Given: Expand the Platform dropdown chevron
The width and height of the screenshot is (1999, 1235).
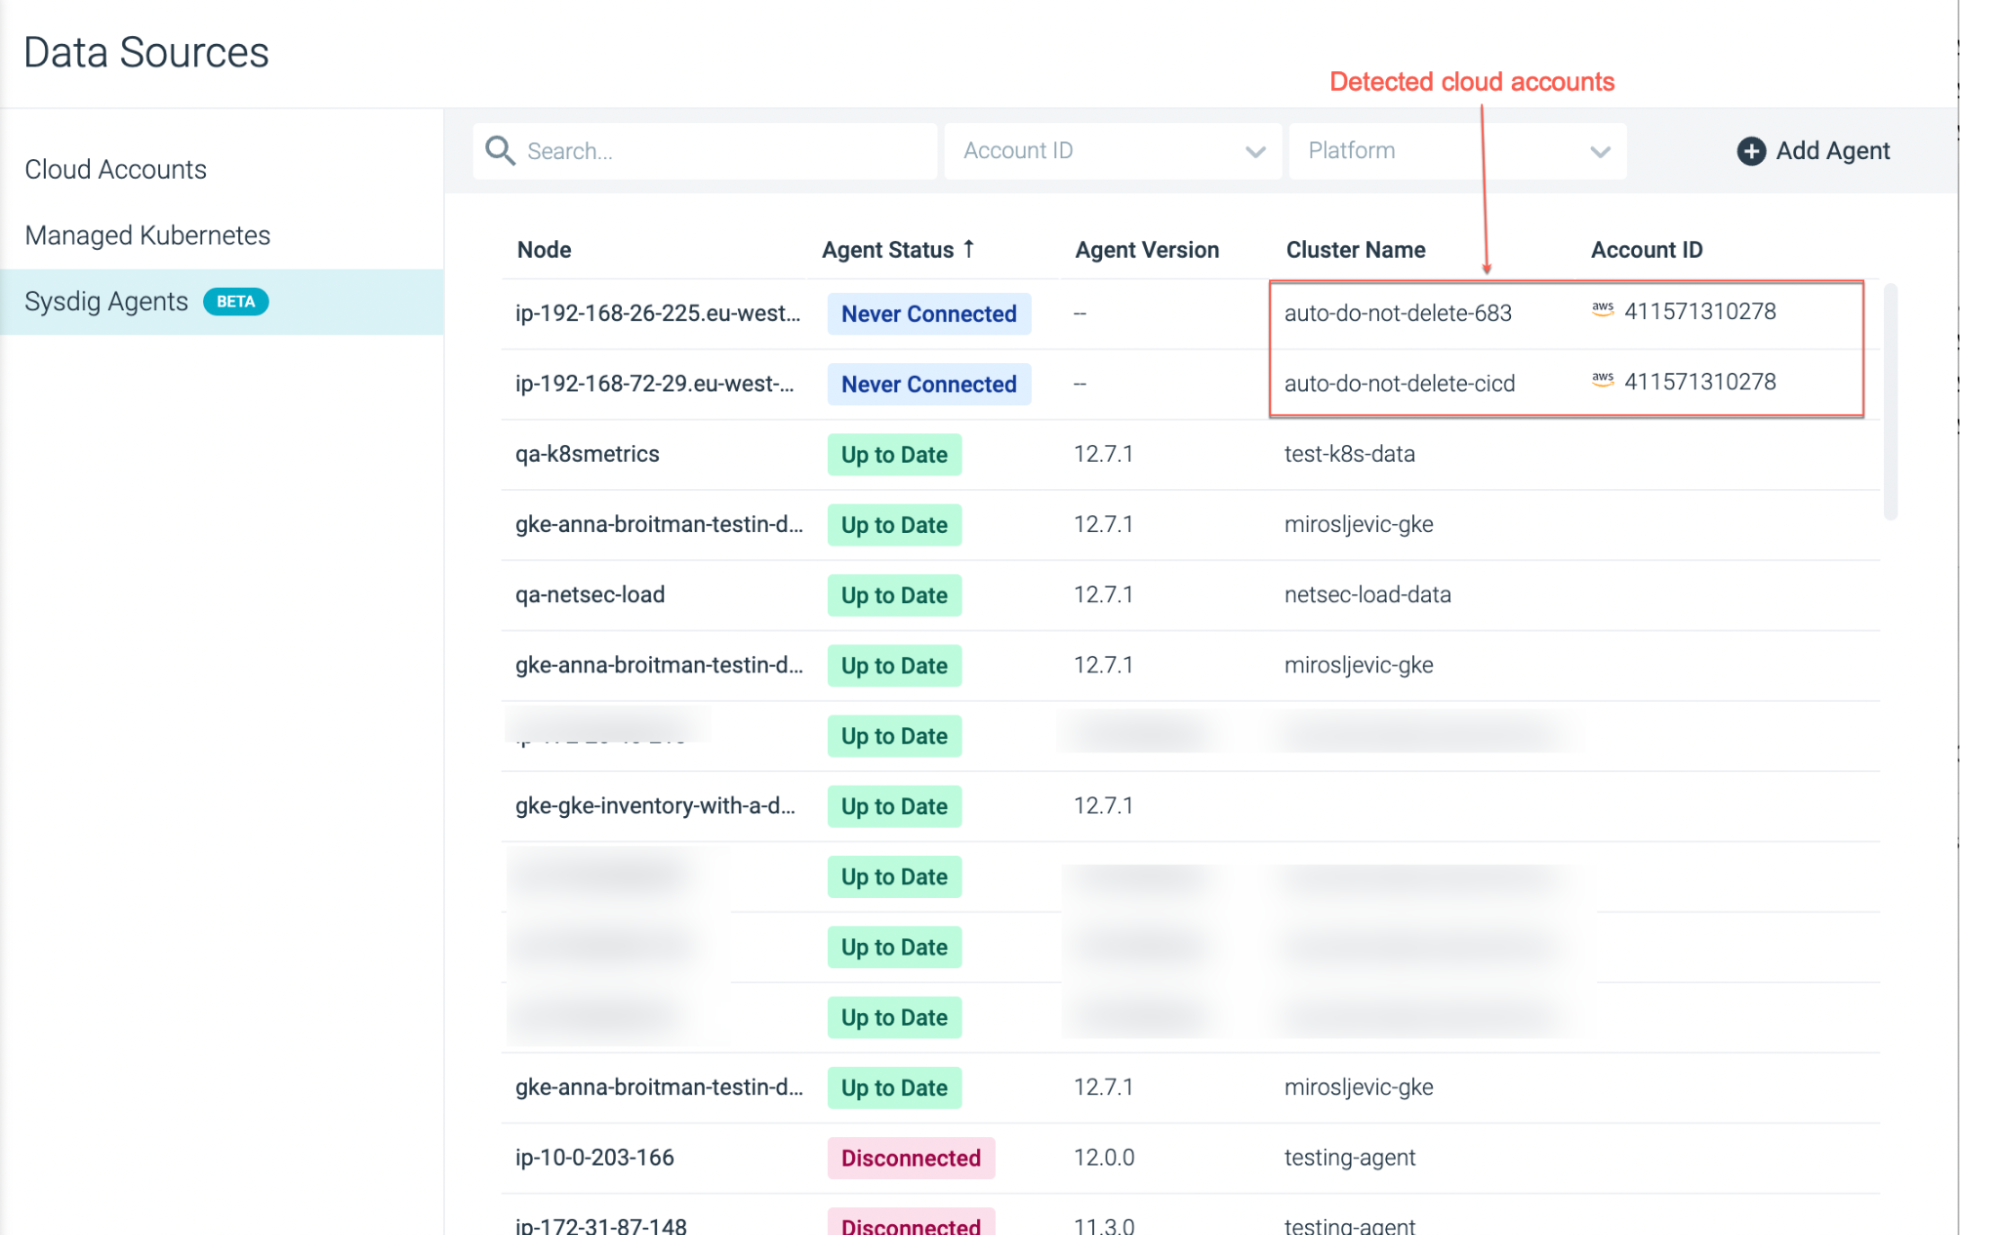Looking at the screenshot, I should click(x=1600, y=152).
